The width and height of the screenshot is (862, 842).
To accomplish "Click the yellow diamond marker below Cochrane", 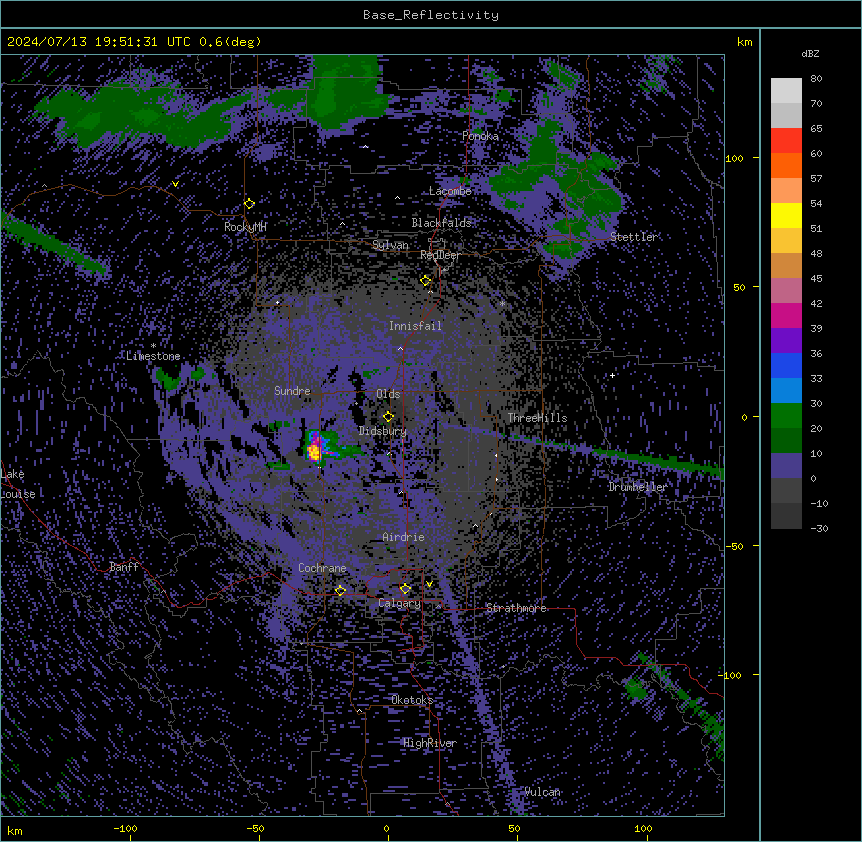I will (x=340, y=590).
